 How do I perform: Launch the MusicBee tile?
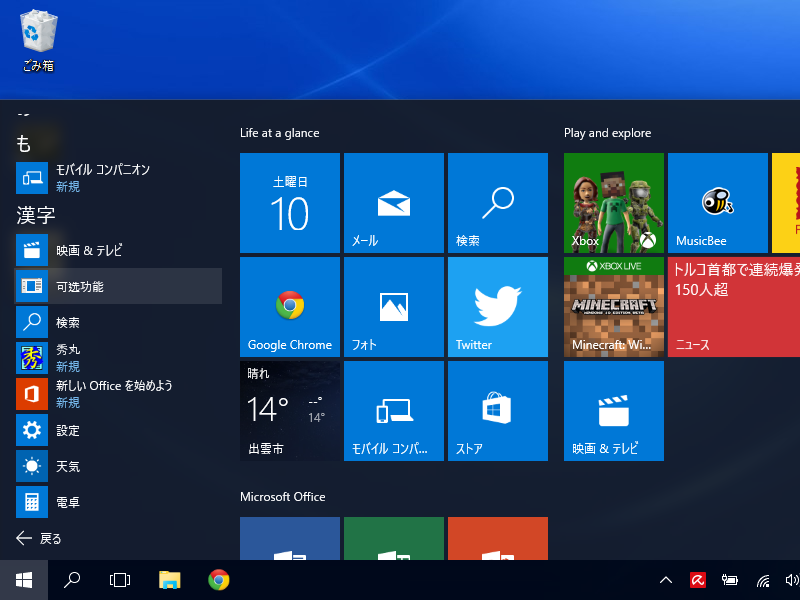718,203
